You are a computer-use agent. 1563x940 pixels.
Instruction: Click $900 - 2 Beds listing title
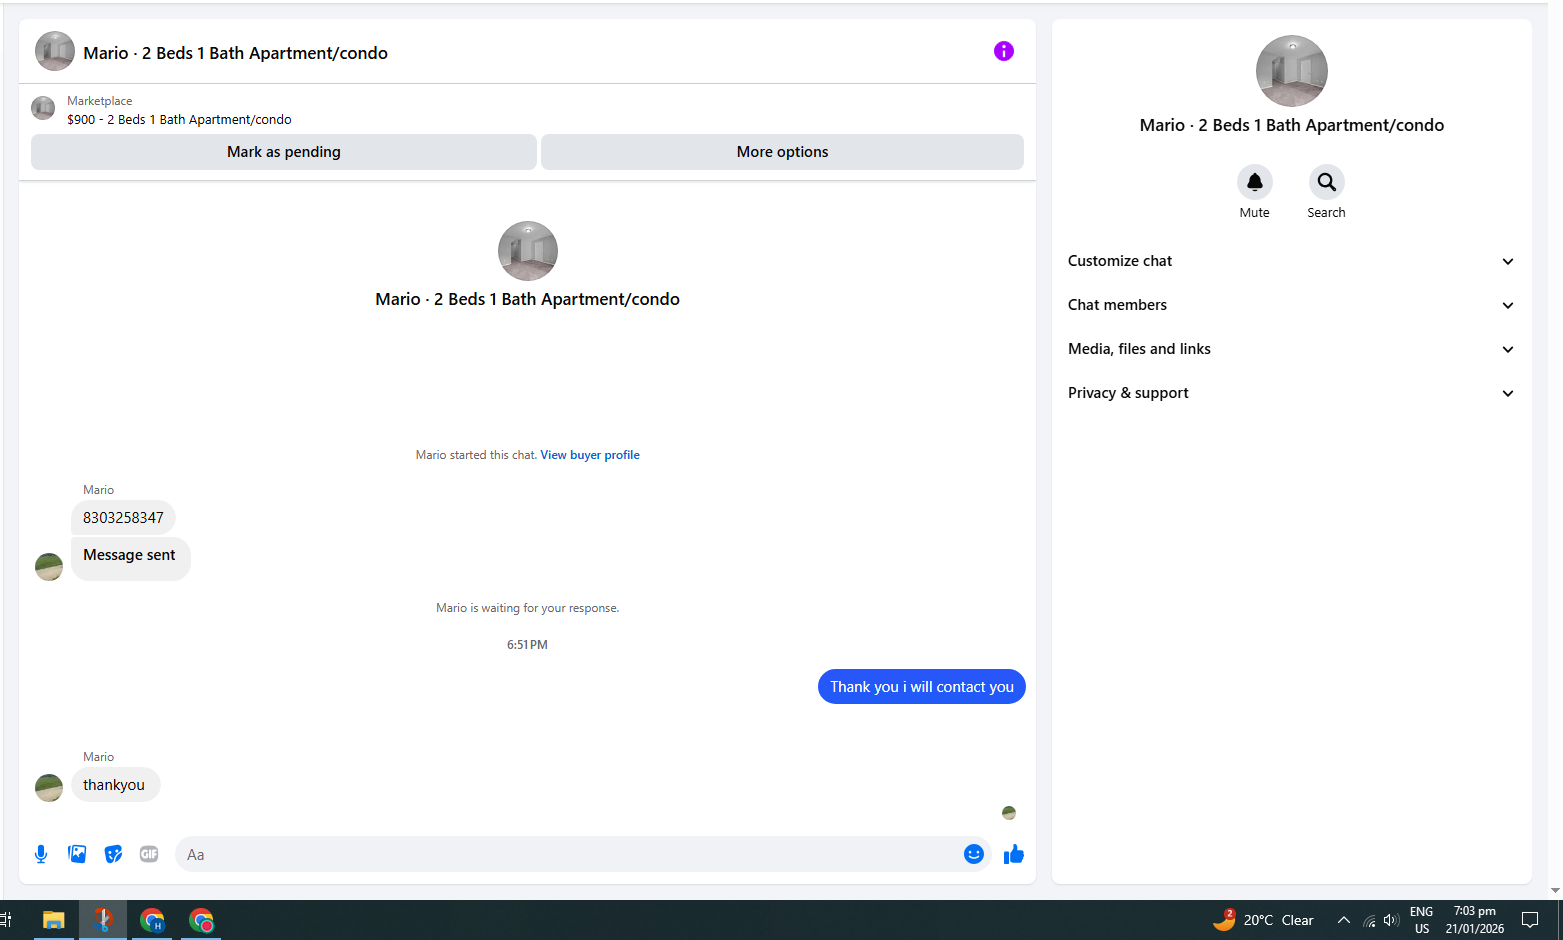click(x=179, y=119)
